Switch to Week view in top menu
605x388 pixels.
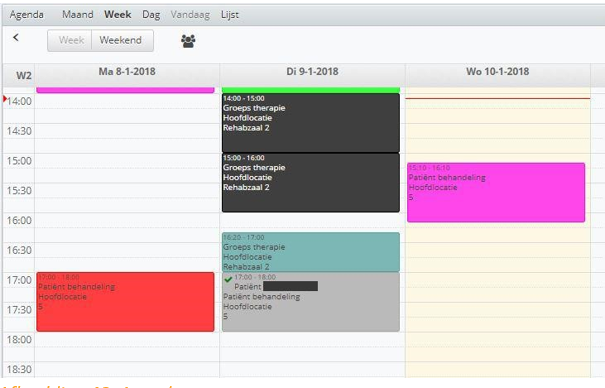coord(118,15)
